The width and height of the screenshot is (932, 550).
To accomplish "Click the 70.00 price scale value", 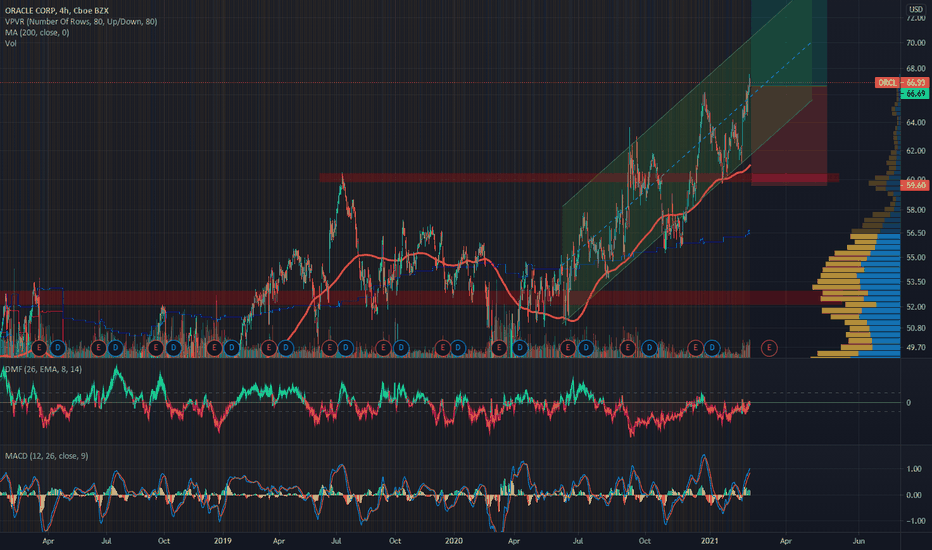I will 916,43.
